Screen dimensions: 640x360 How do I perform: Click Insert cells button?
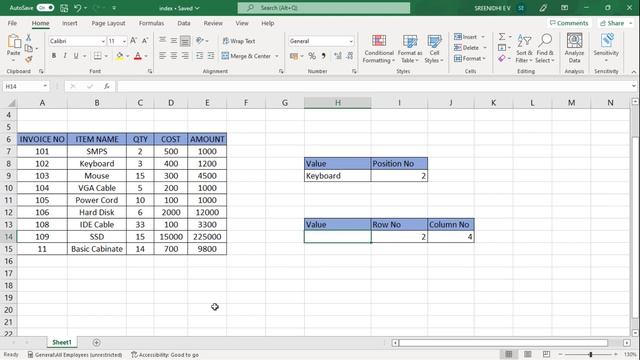pyautogui.click(x=466, y=37)
